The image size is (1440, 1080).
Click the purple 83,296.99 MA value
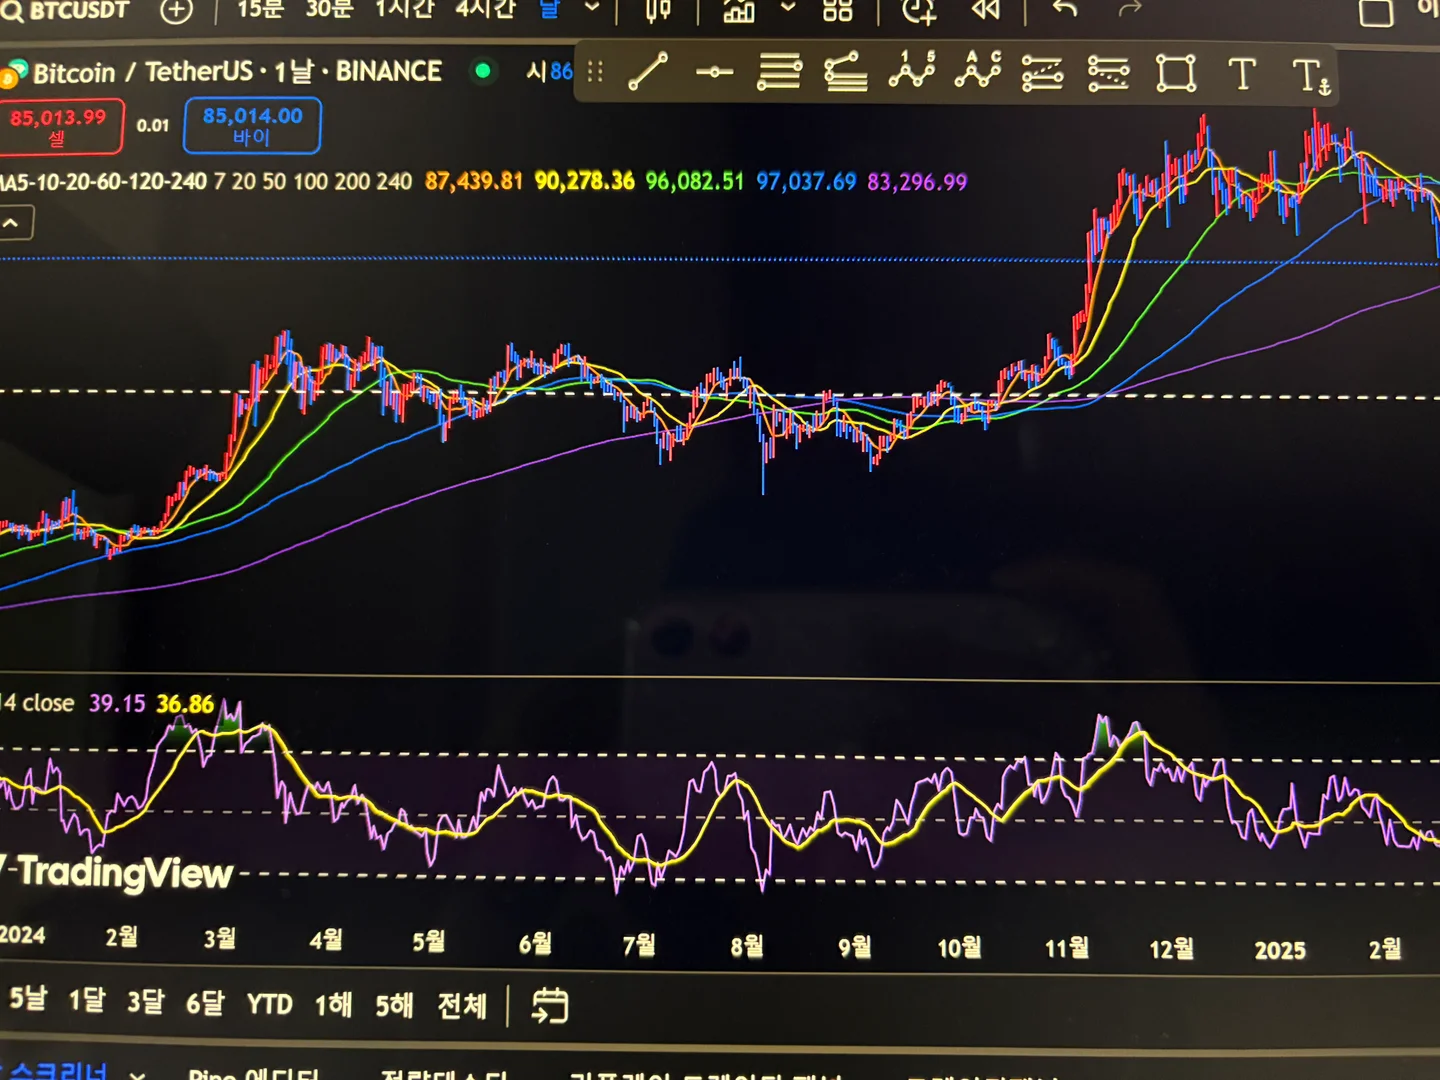click(x=917, y=182)
